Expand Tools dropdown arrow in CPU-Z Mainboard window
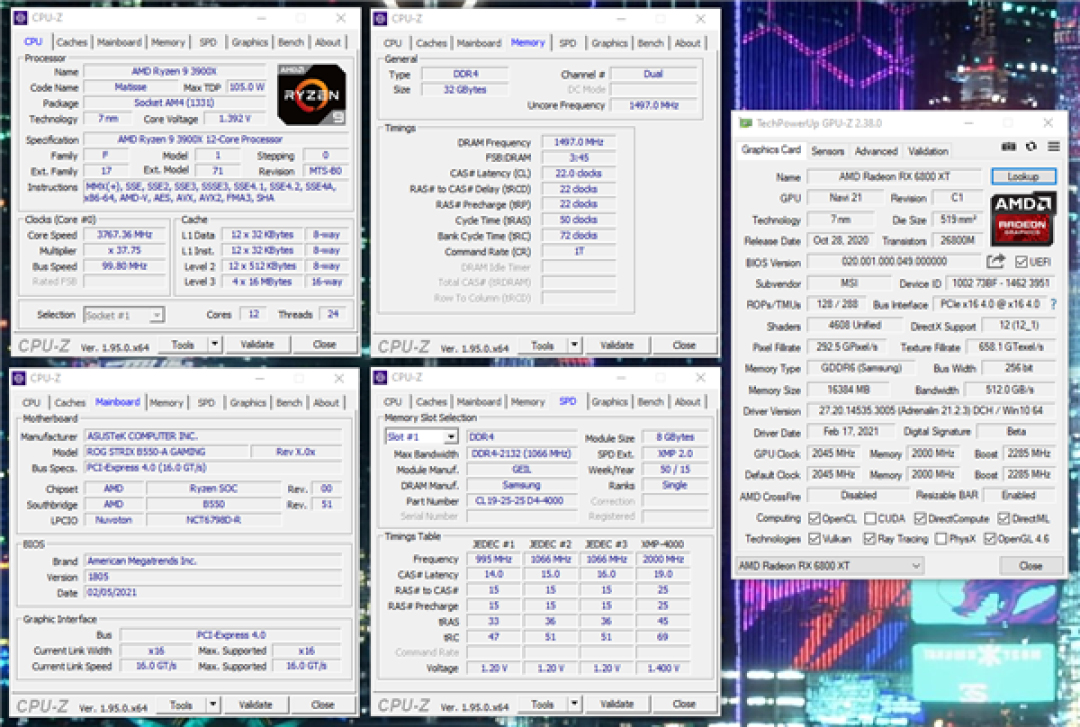This screenshot has width=1080, height=727. pos(214,704)
